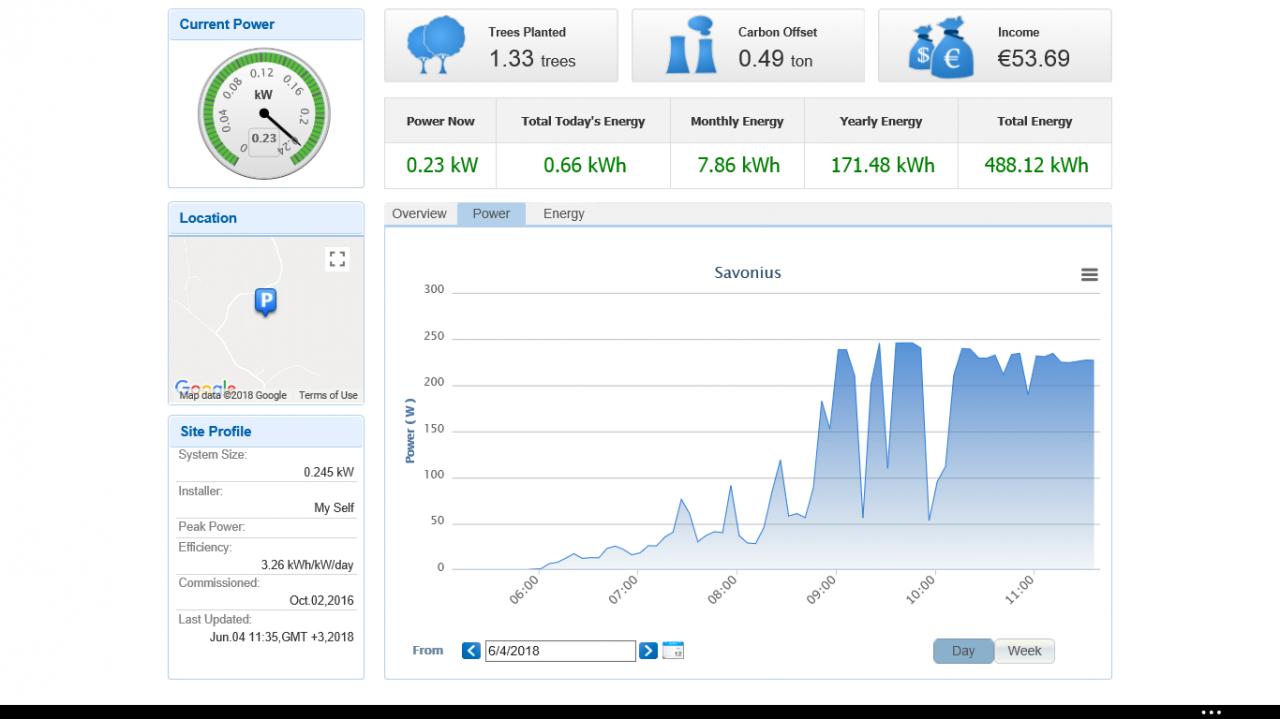Switch to the Overview tab
Viewport: 1280px width, 719px height.
click(x=419, y=214)
